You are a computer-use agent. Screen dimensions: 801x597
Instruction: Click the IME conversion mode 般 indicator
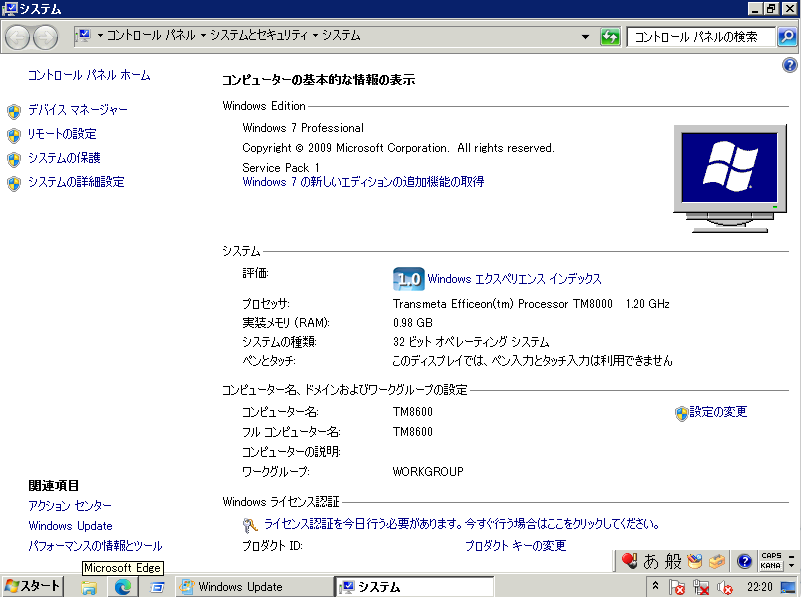pyautogui.click(x=673, y=561)
